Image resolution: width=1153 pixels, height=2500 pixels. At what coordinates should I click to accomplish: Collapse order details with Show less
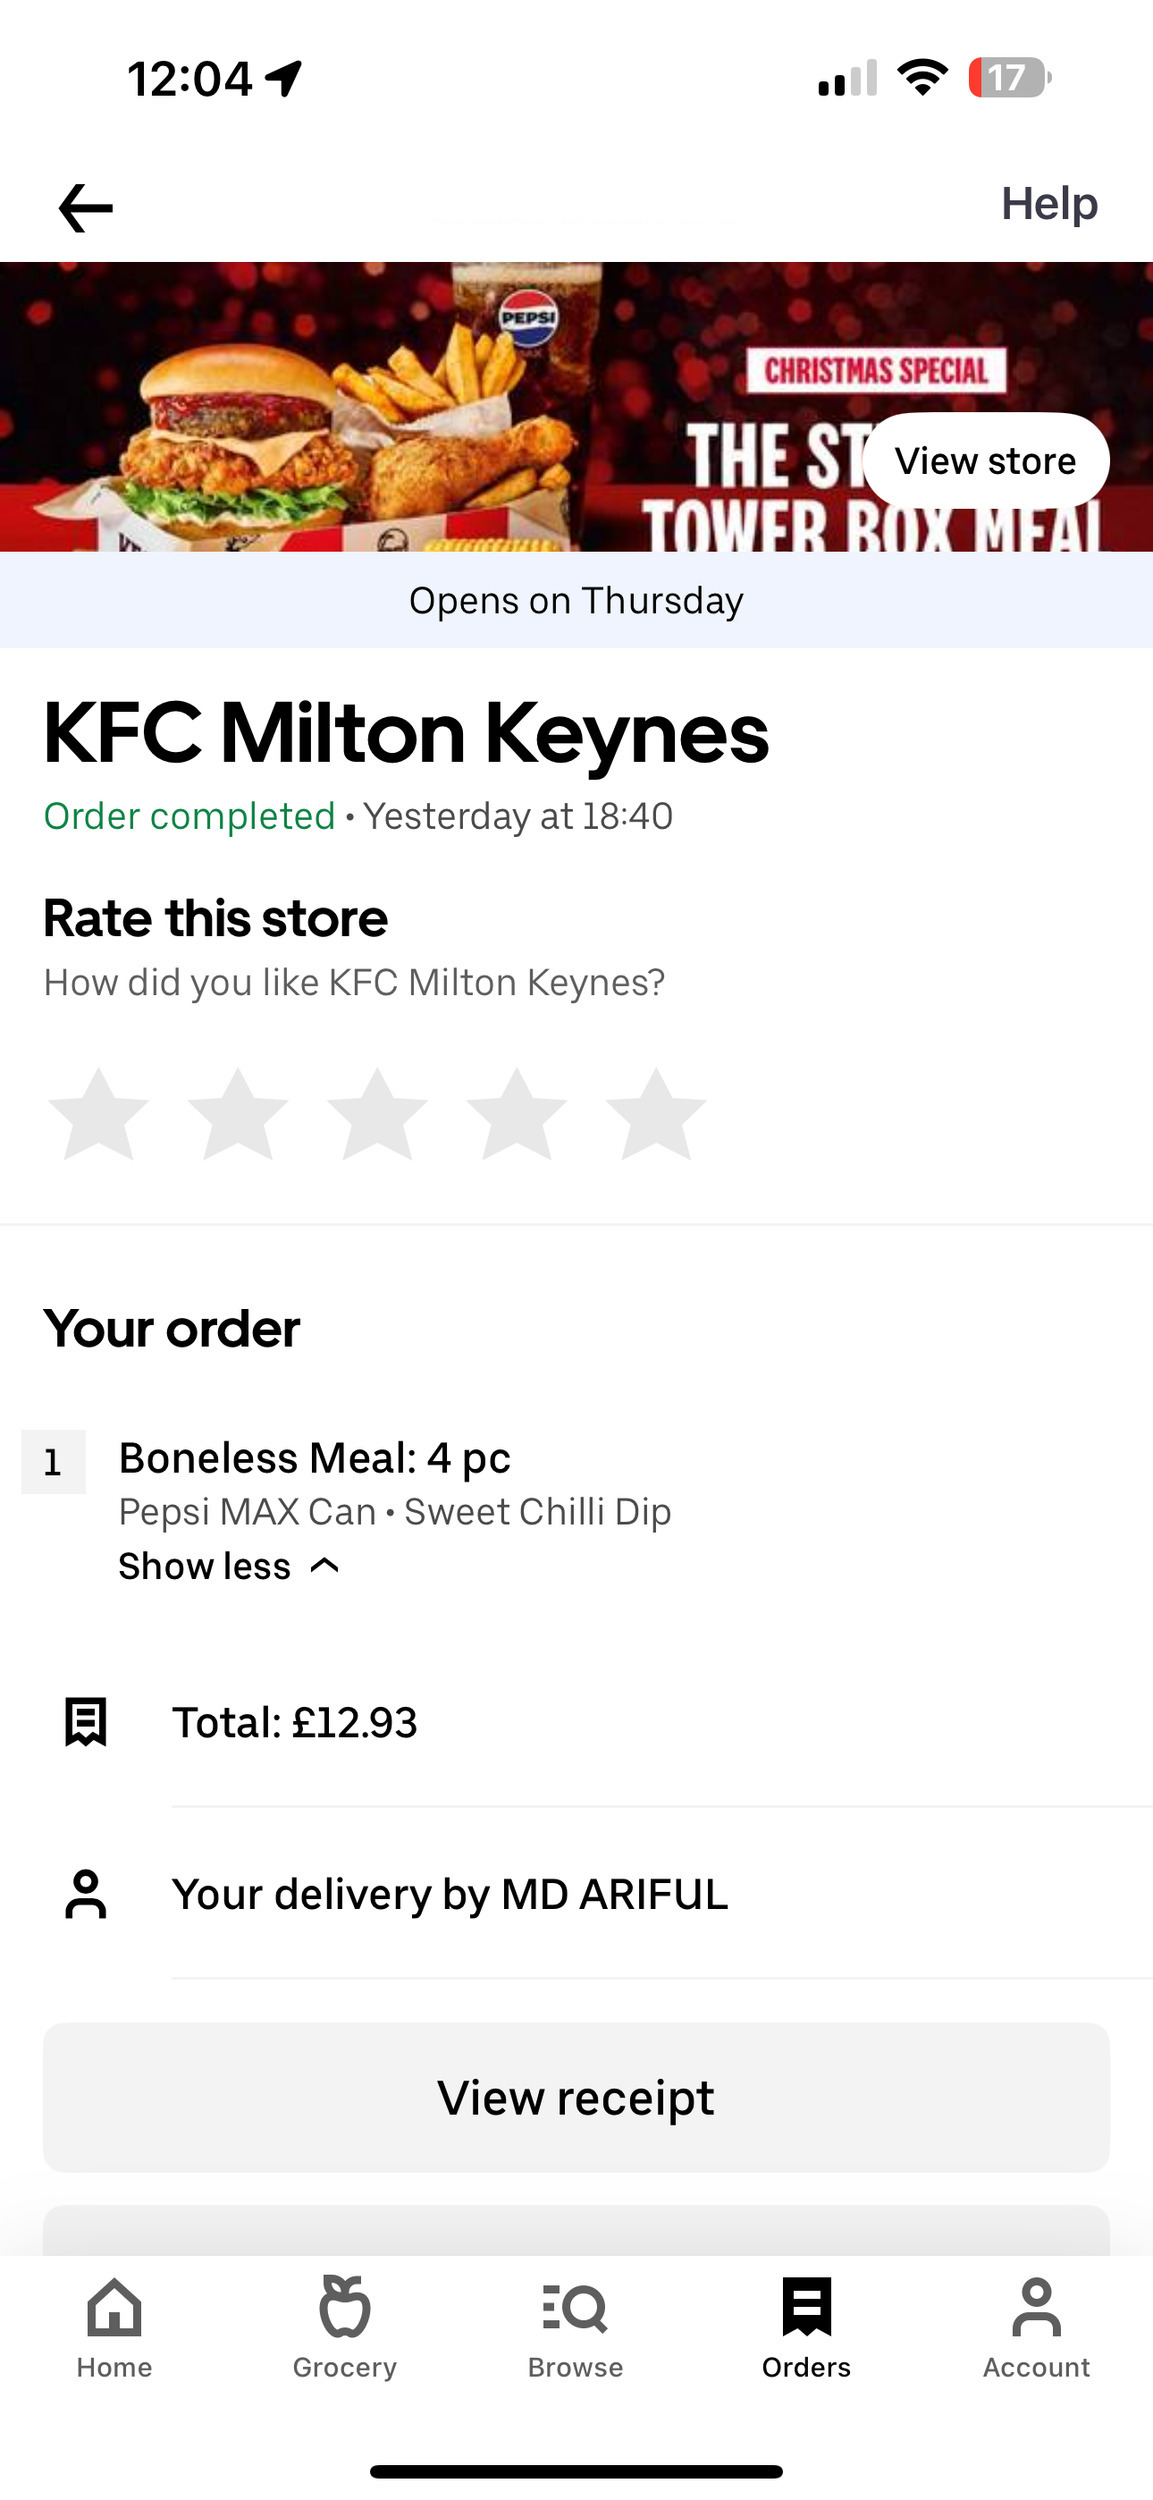(205, 1566)
